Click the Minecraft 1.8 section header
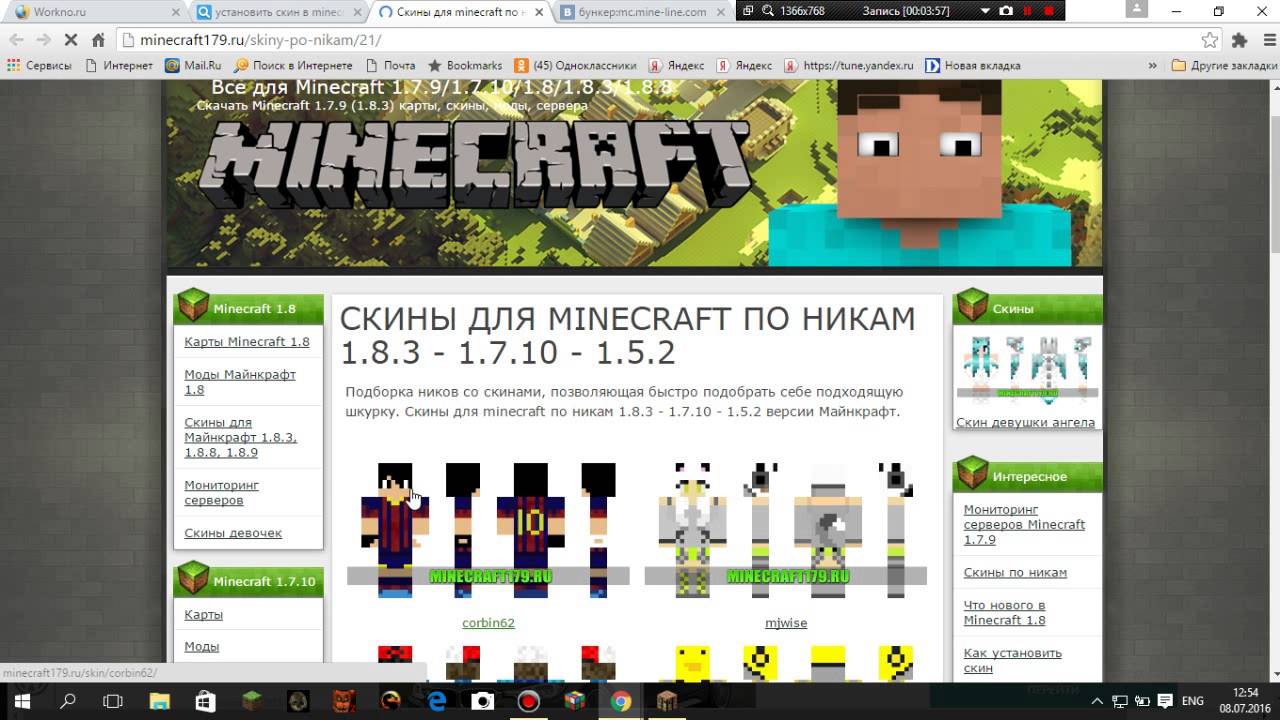1280x720 pixels. (x=249, y=308)
